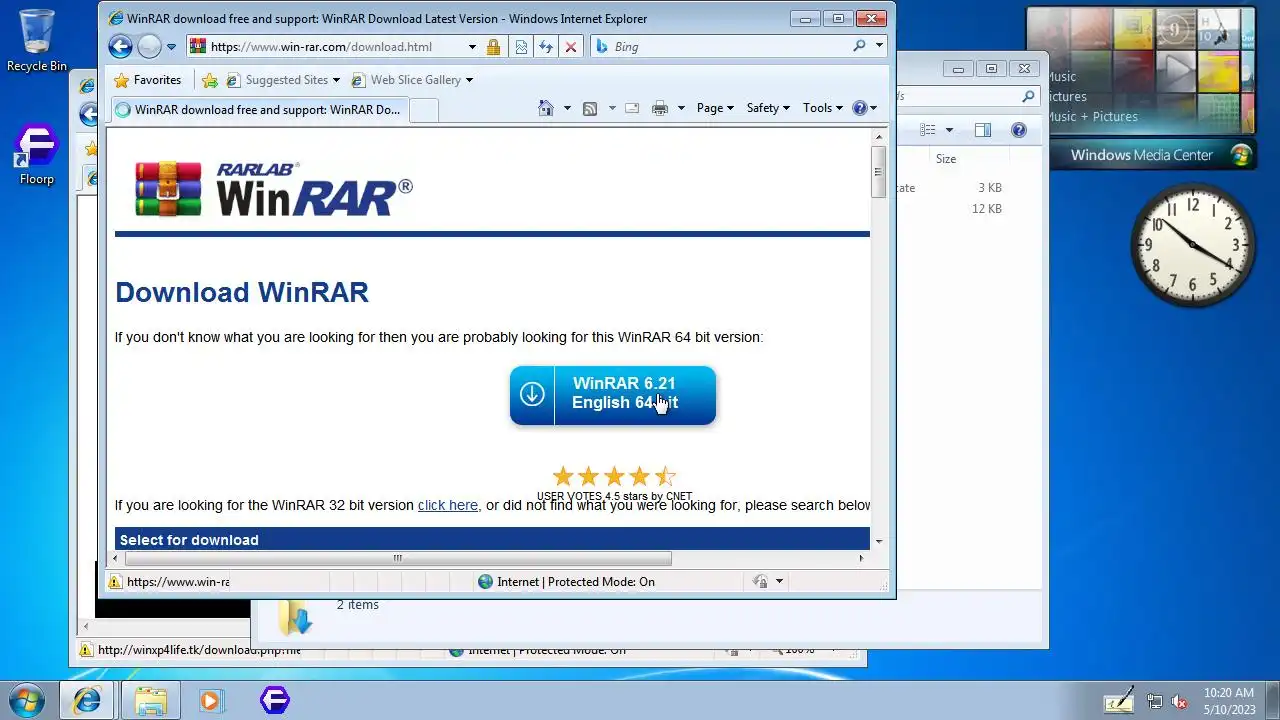Click the status bar security warning icon
This screenshot has height=720, width=1280.
pyautogui.click(x=115, y=582)
